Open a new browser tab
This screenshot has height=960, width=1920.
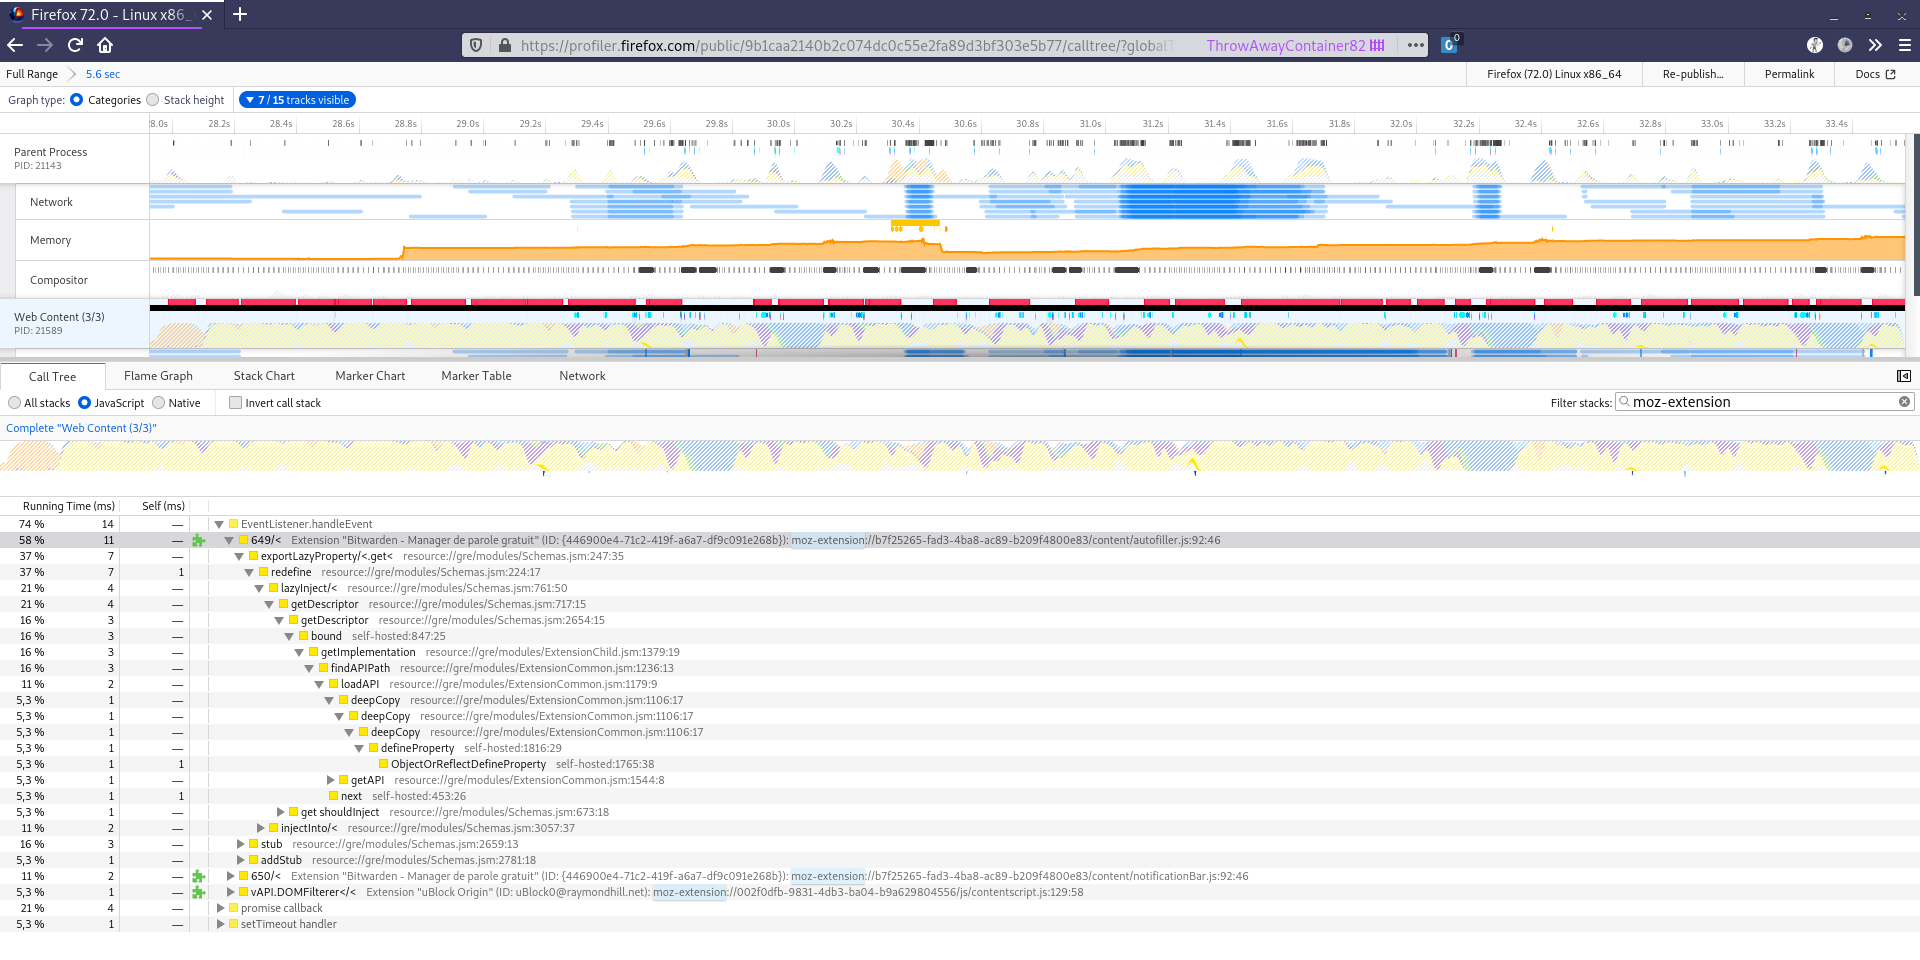pyautogui.click(x=240, y=15)
